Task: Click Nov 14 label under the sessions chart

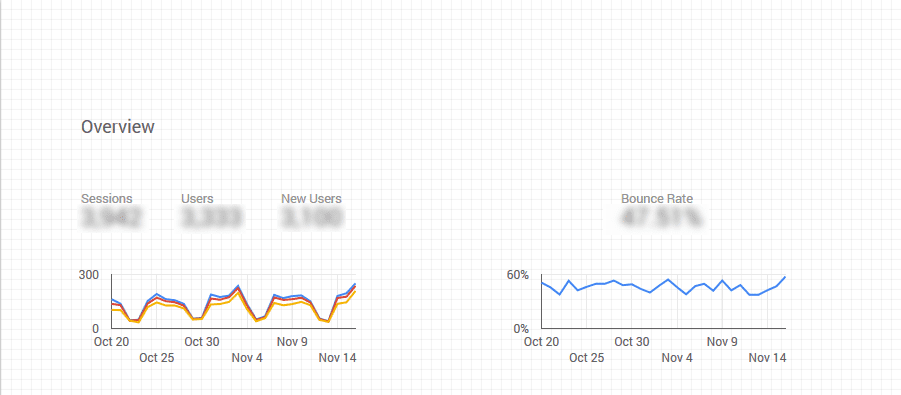Action: pyautogui.click(x=337, y=358)
